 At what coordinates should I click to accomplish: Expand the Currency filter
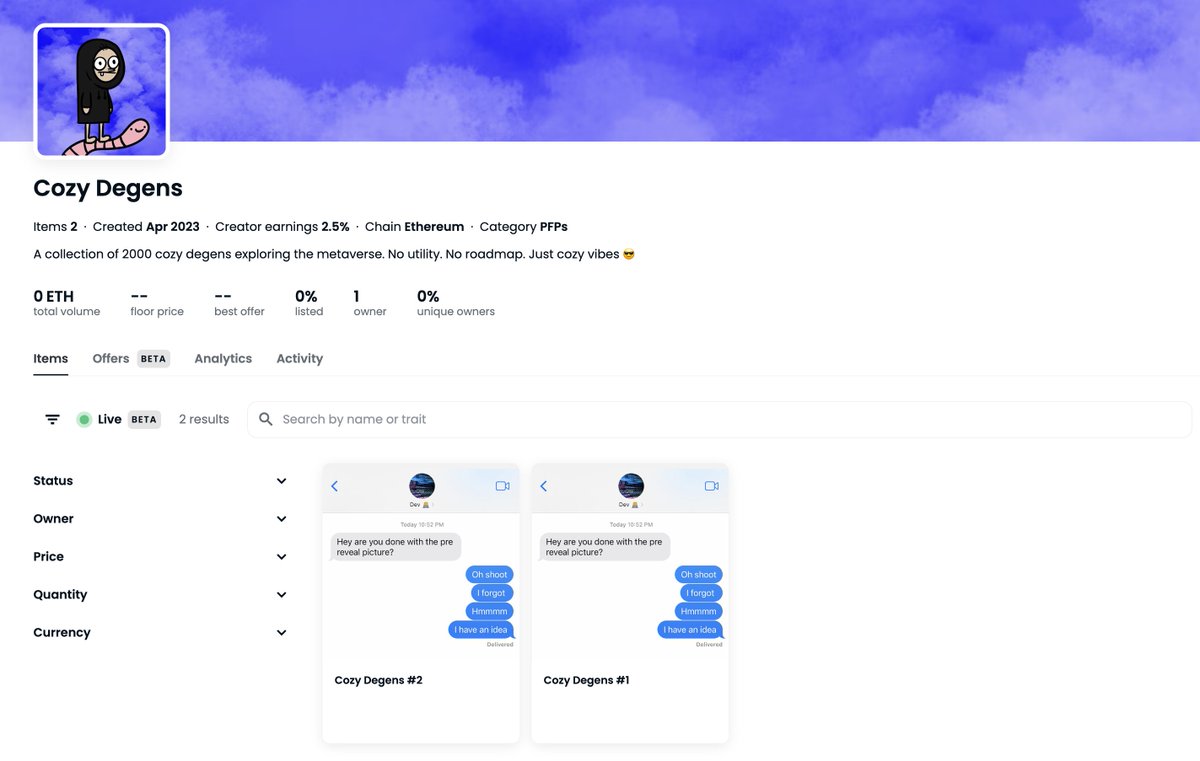coord(160,633)
